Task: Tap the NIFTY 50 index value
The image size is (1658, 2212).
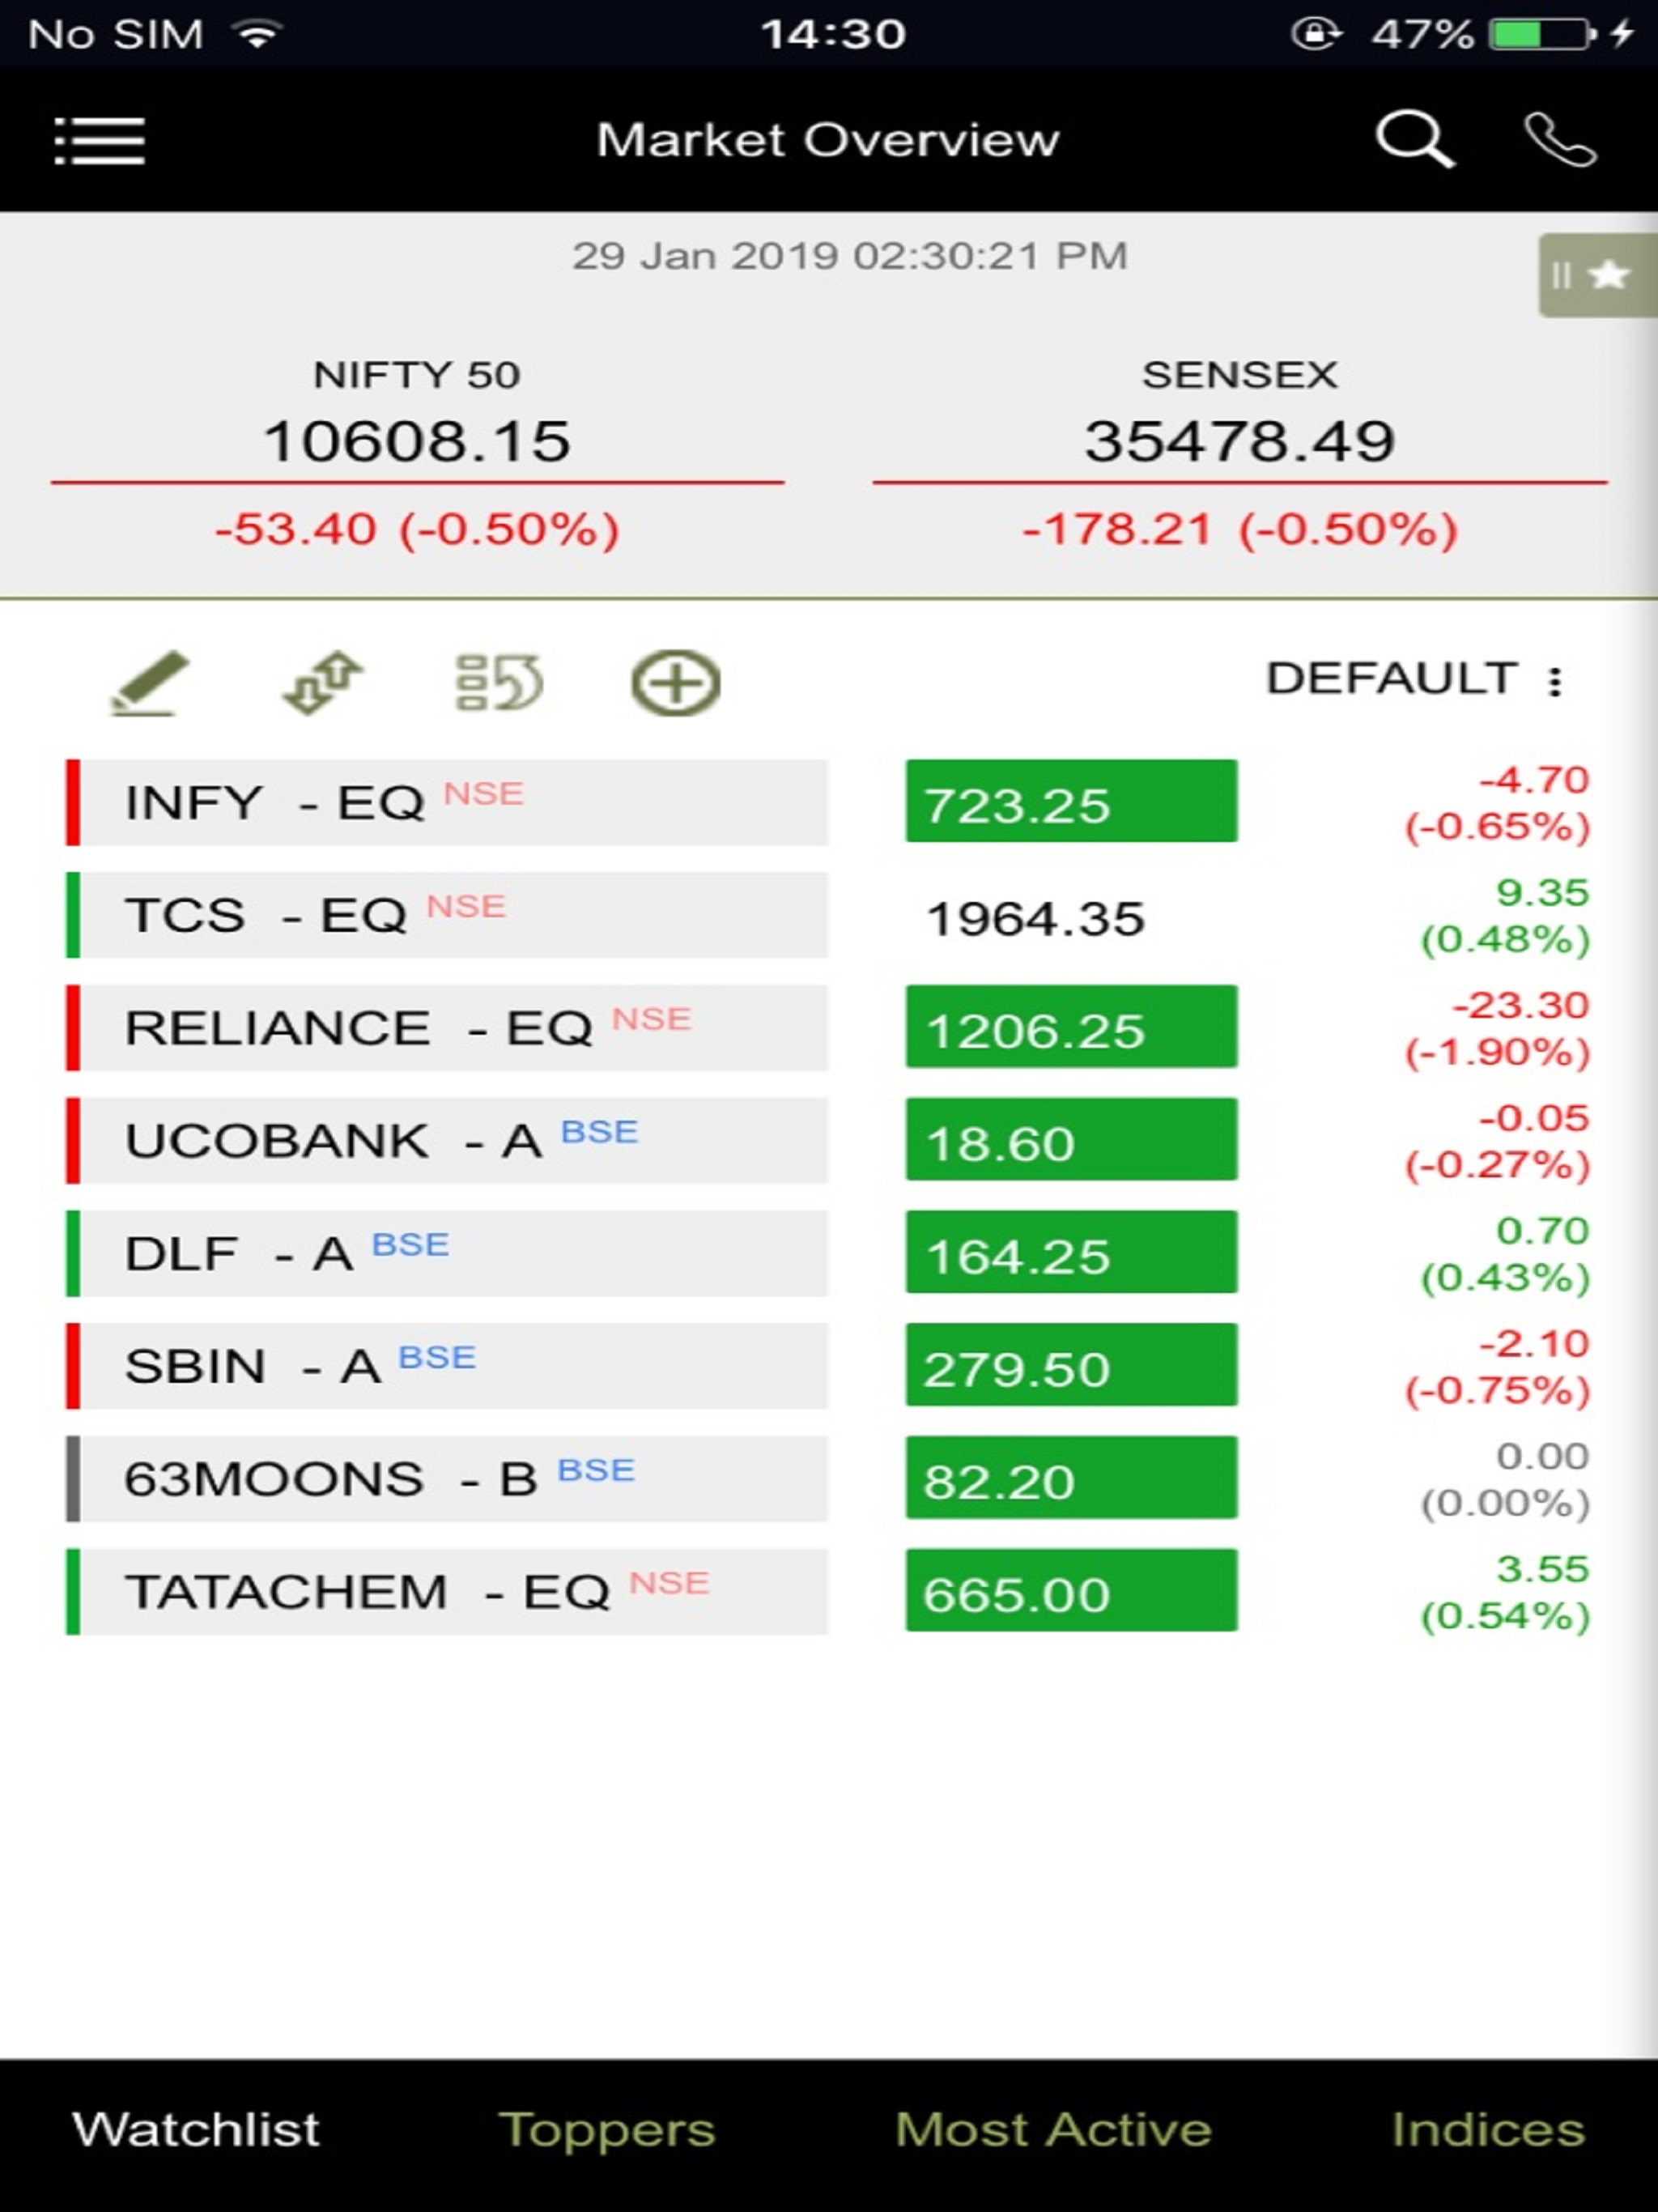Action: pyautogui.click(x=417, y=442)
